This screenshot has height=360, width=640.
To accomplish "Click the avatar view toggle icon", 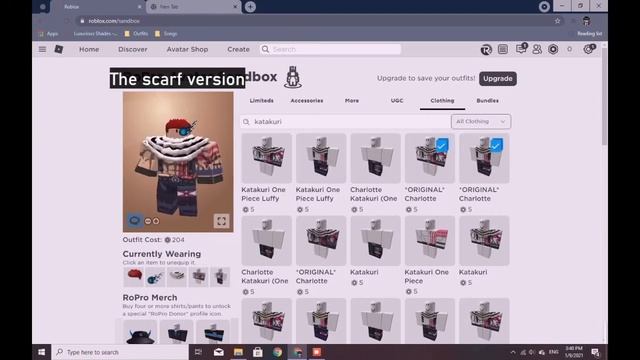I will (x=134, y=220).
